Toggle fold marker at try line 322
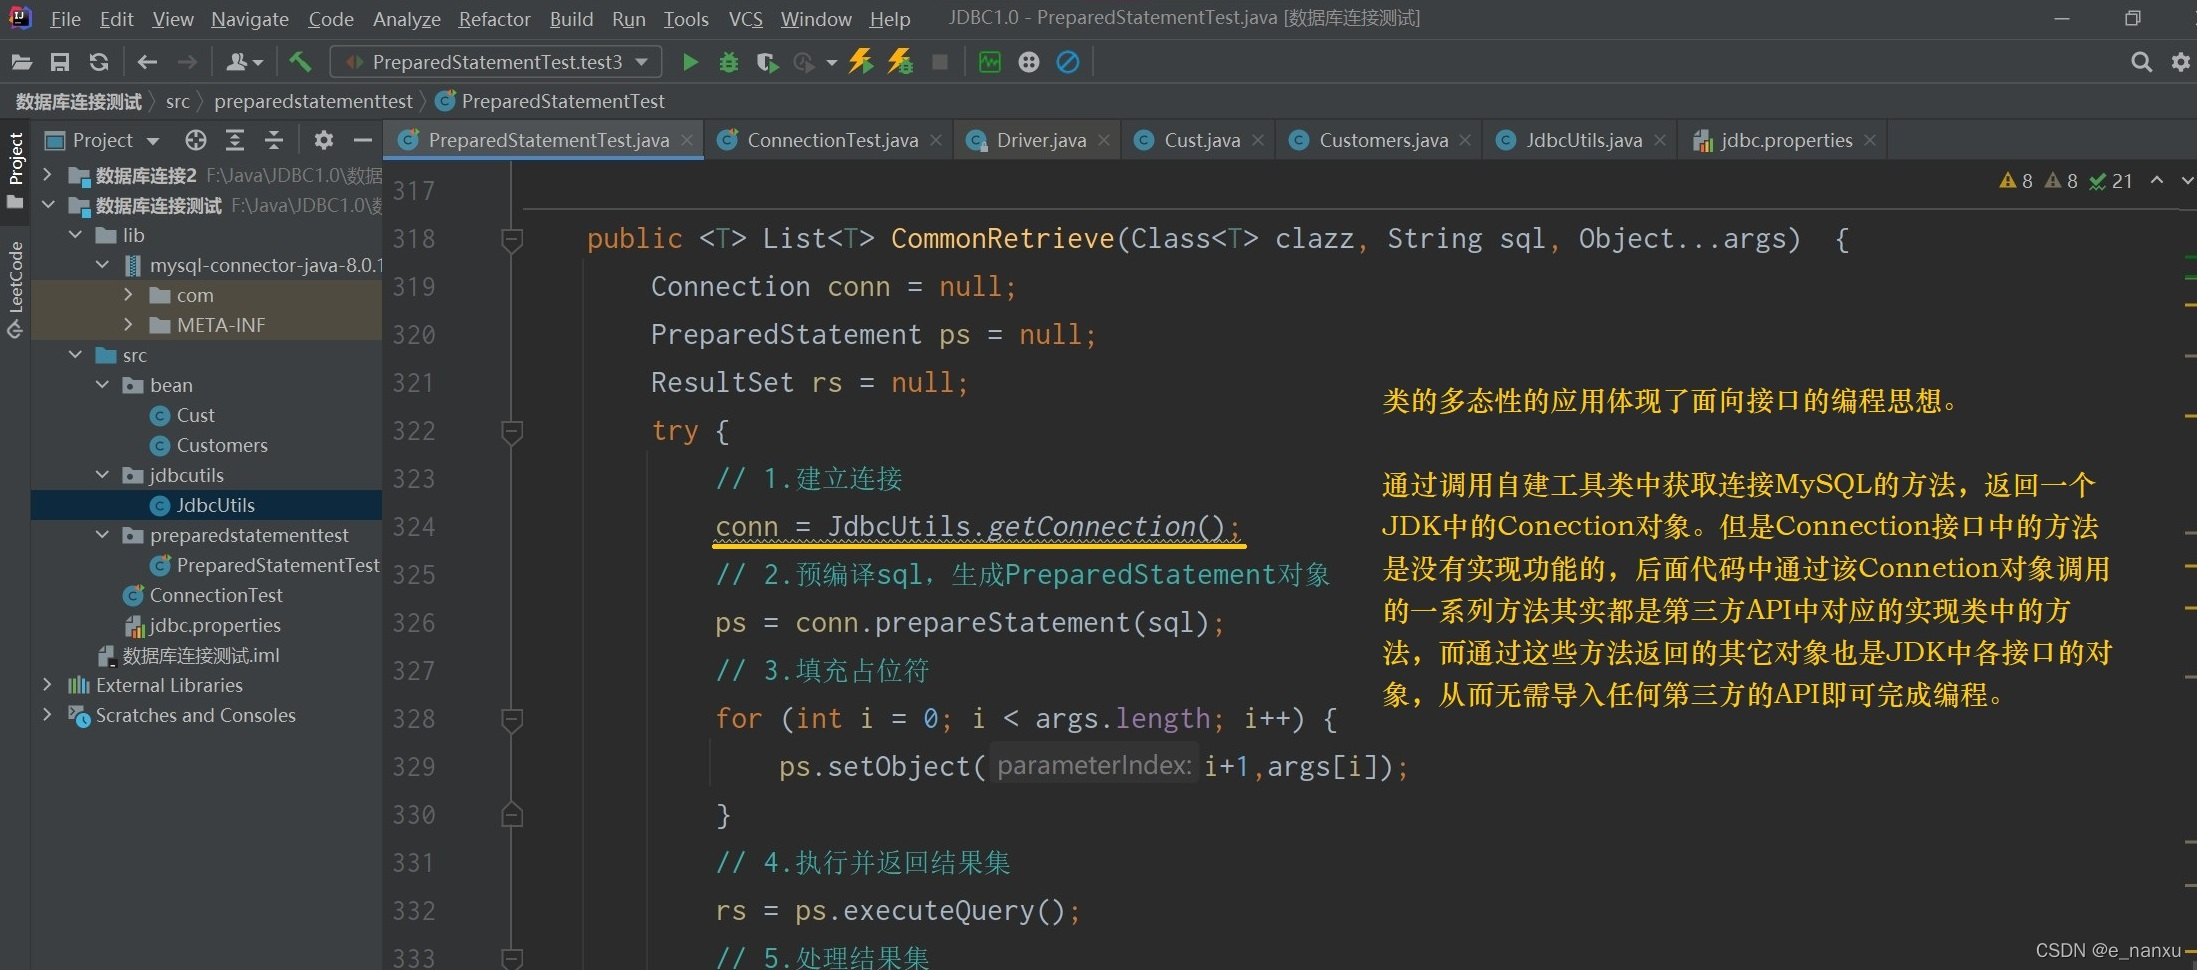This screenshot has height=970, width=2197. 511,431
